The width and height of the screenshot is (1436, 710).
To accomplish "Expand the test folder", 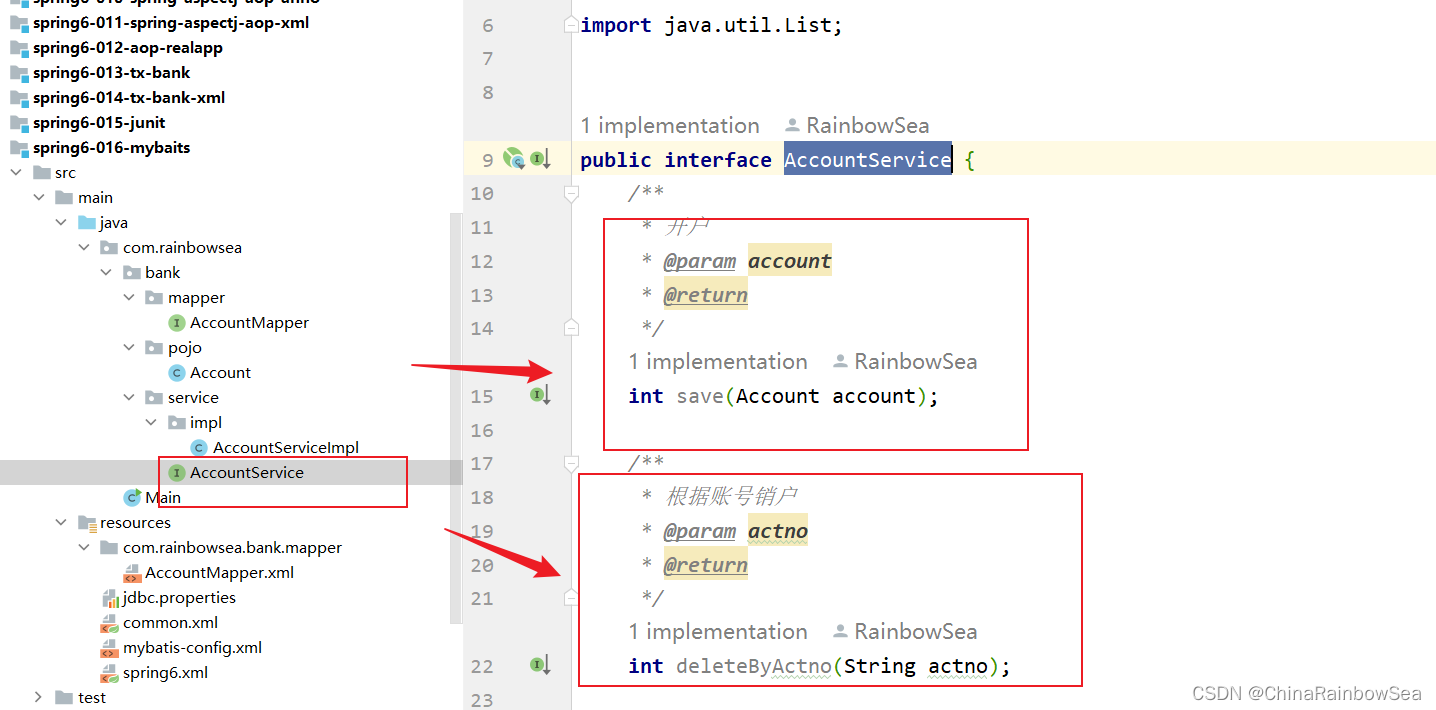I will click(40, 698).
